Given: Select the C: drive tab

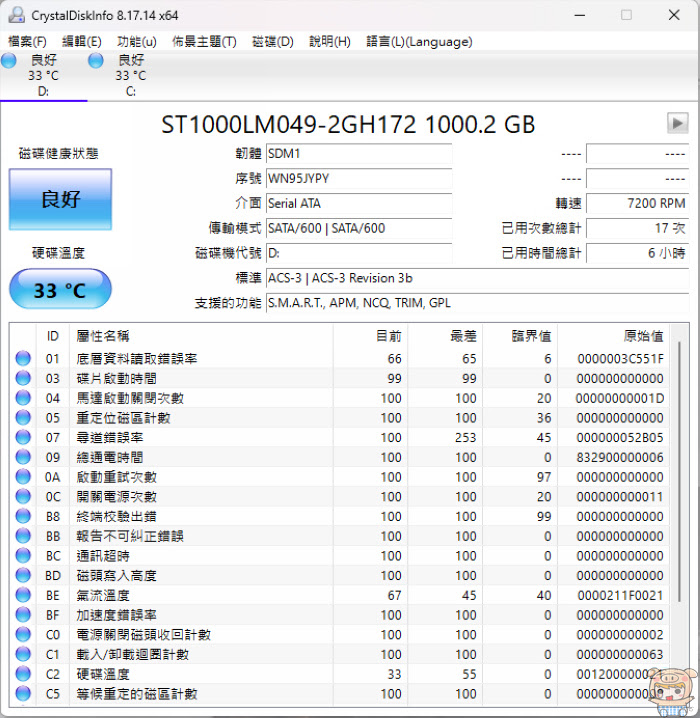Looking at the screenshot, I should pyautogui.click(x=131, y=76).
